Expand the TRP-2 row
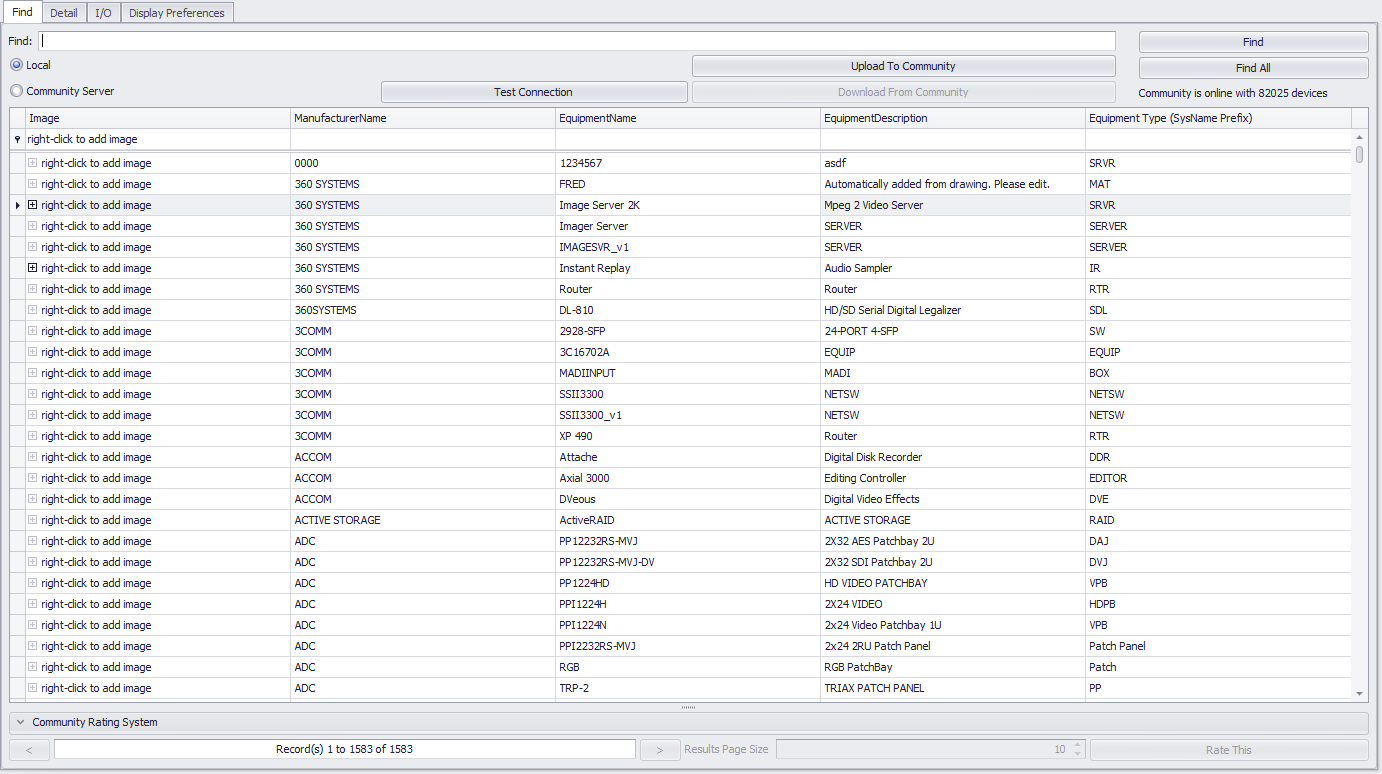Viewport: 1382px width, 774px height. pyautogui.click(x=33, y=688)
